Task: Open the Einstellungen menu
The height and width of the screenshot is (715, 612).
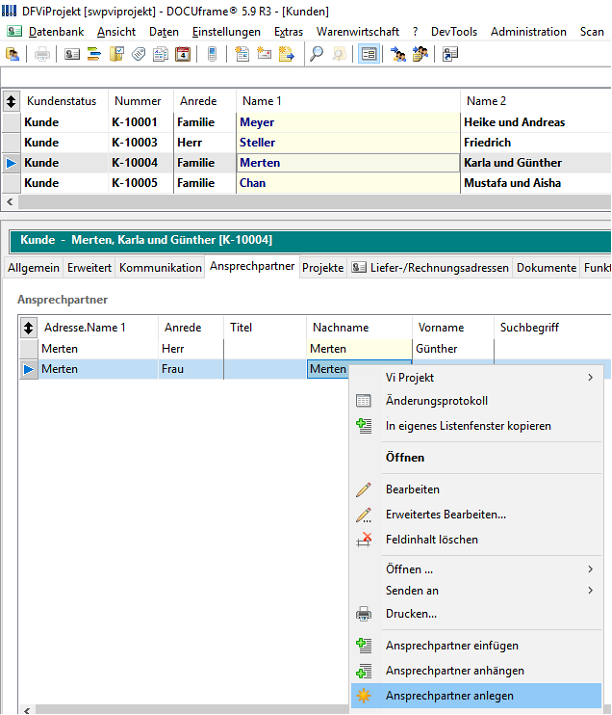Action: pyautogui.click(x=226, y=32)
